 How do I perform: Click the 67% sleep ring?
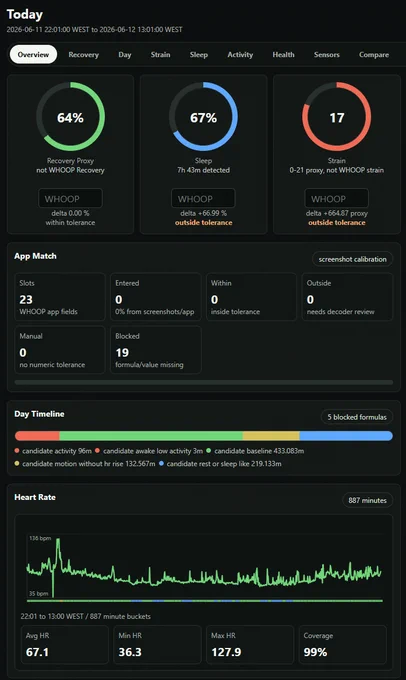[203, 117]
